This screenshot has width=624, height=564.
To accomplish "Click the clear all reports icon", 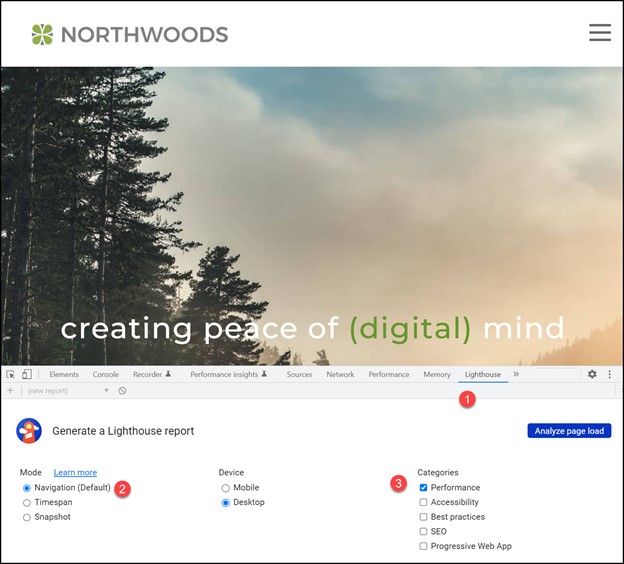I will pos(122,390).
